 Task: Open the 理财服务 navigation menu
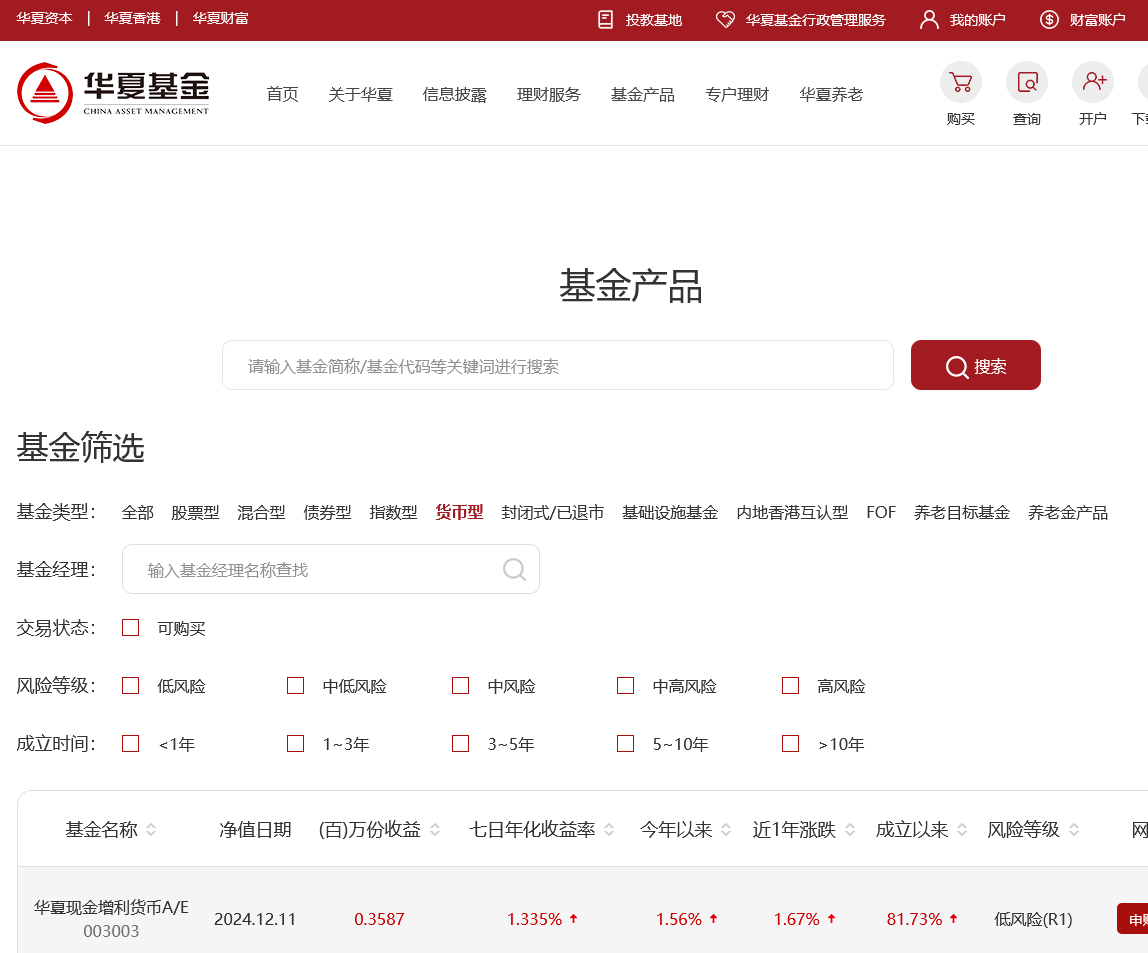(548, 94)
